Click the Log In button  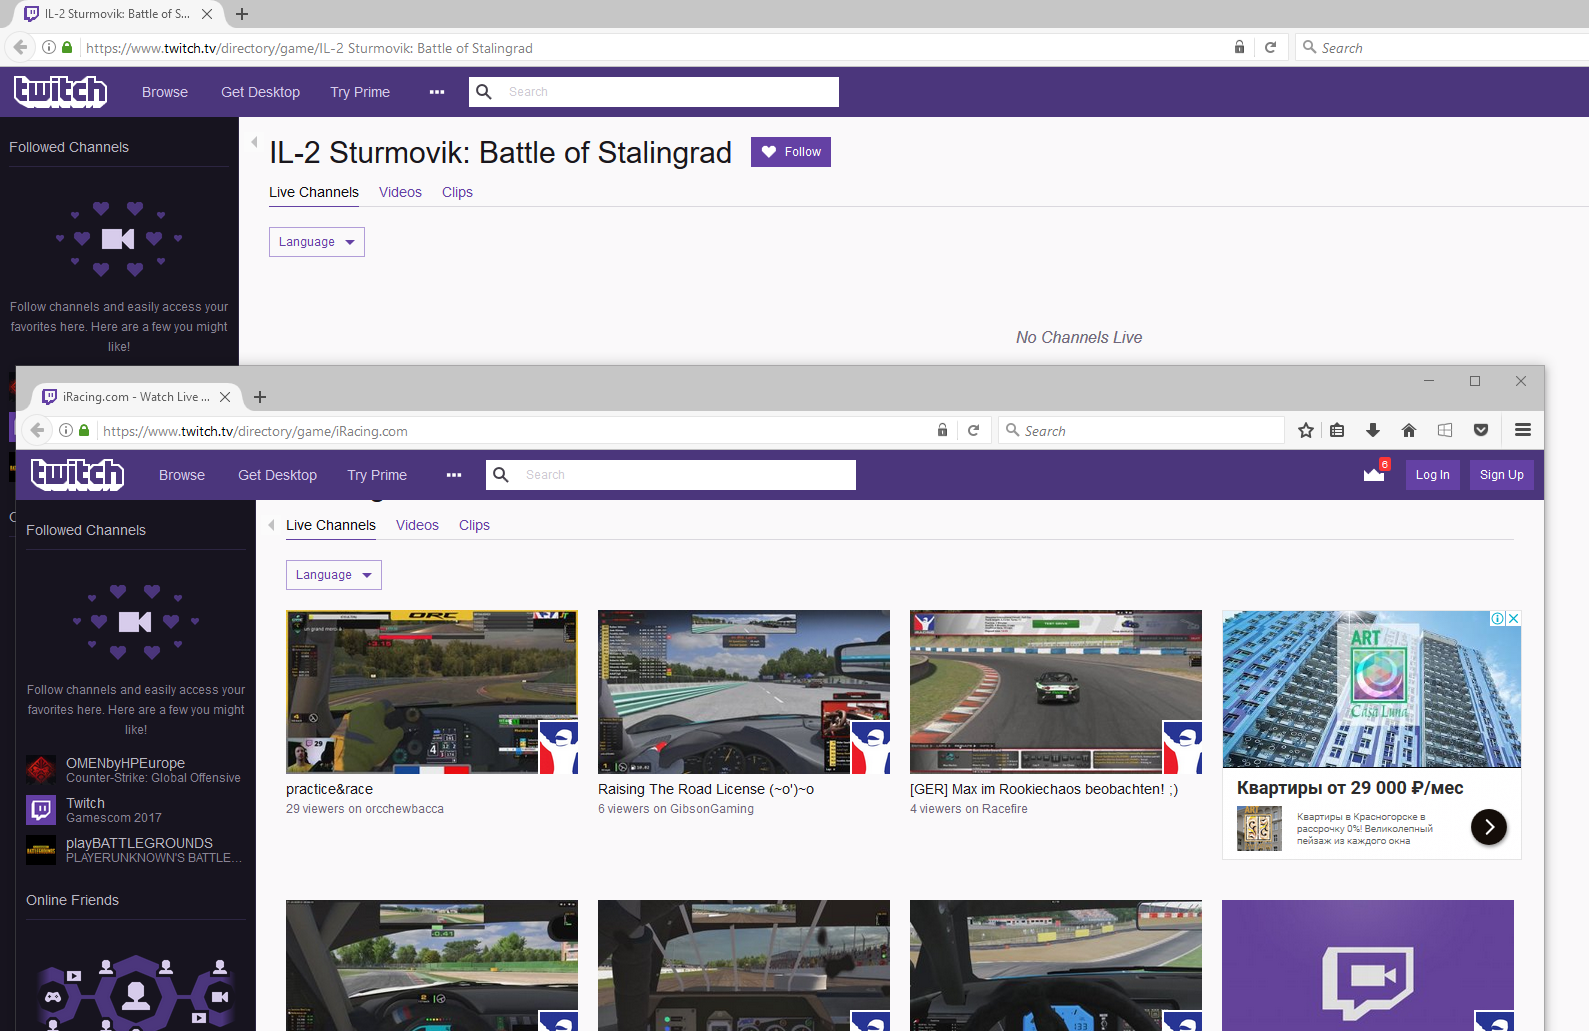pyautogui.click(x=1433, y=475)
